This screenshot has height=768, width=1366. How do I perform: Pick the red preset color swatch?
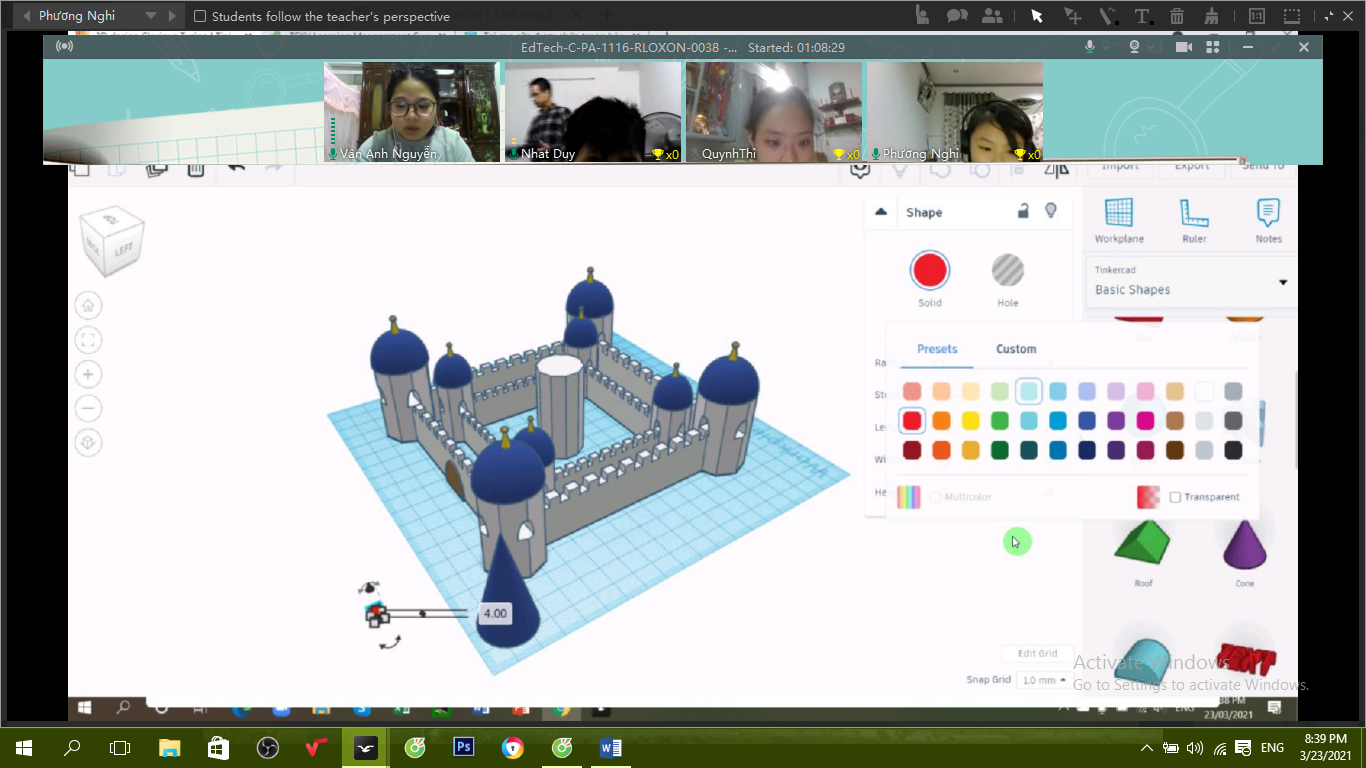tap(912, 421)
